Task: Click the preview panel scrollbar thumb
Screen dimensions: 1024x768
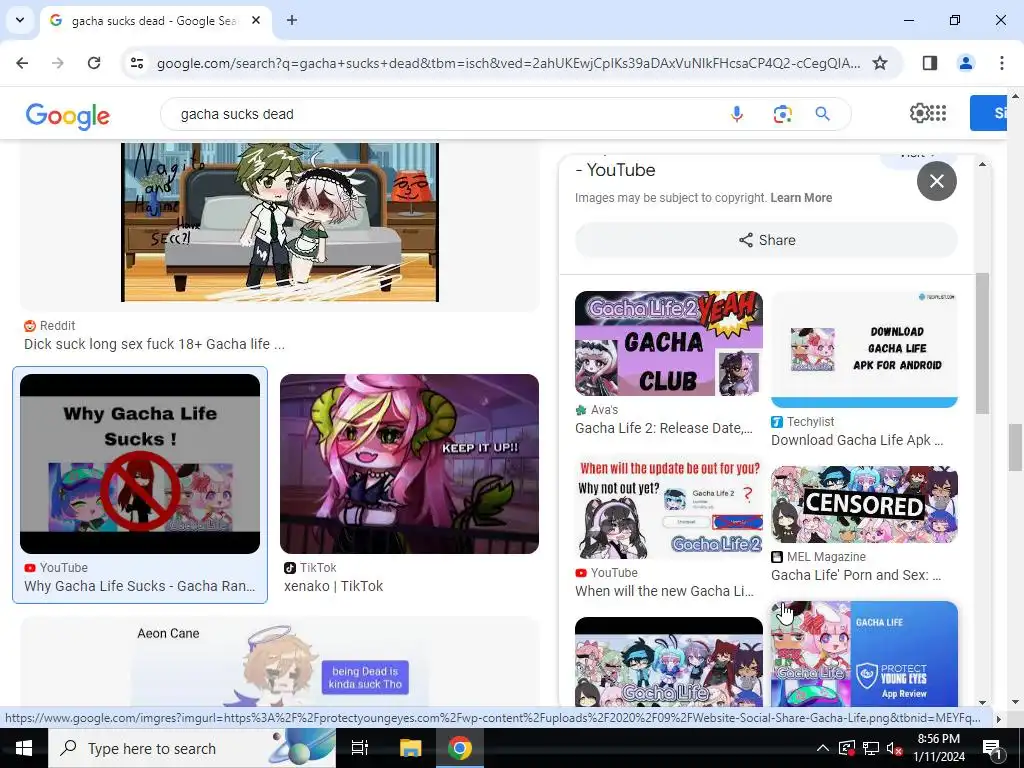Action: coord(982,344)
